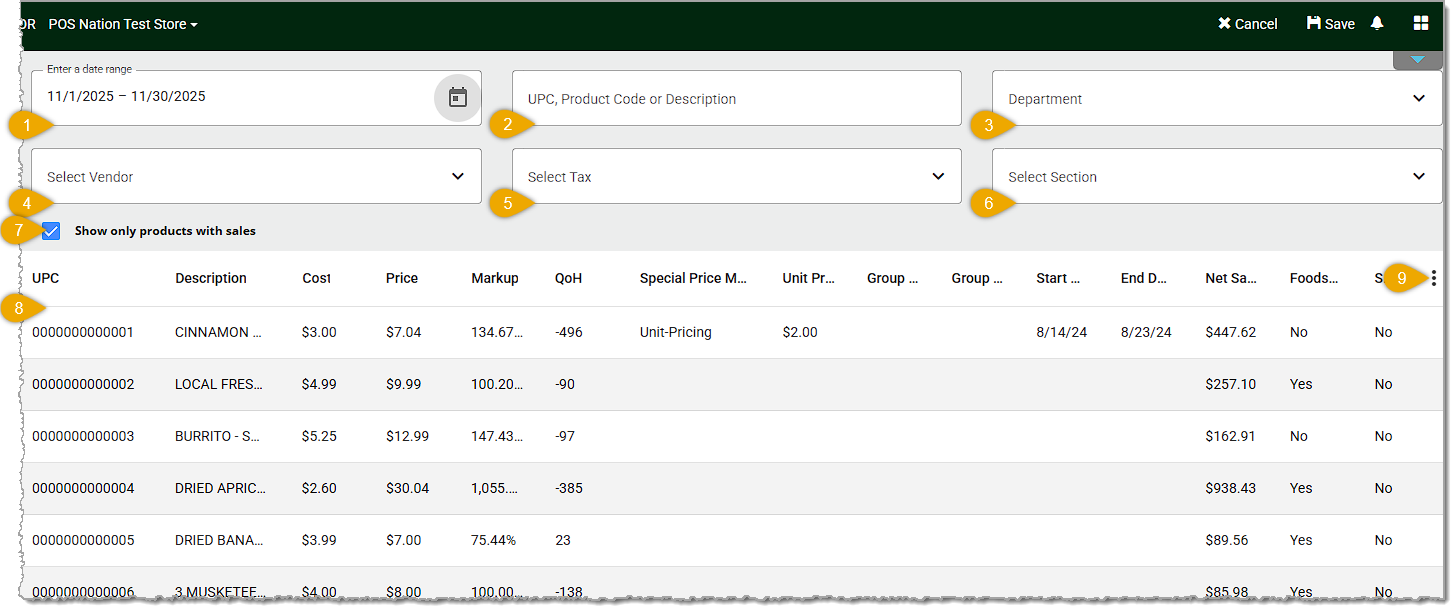Expand the Select Vendor dropdown
This screenshot has width=1455, height=615.
pos(256,176)
